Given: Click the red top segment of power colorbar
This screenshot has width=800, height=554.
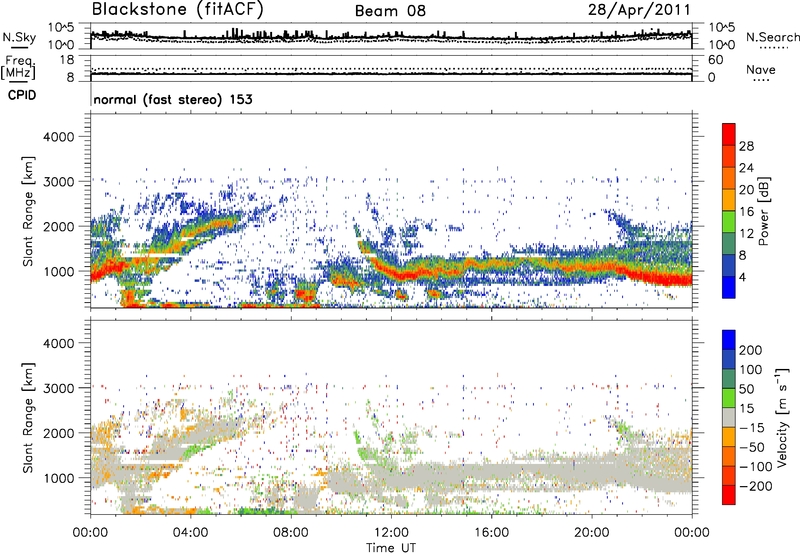Looking at the screenshot, I should pos(729,134).
